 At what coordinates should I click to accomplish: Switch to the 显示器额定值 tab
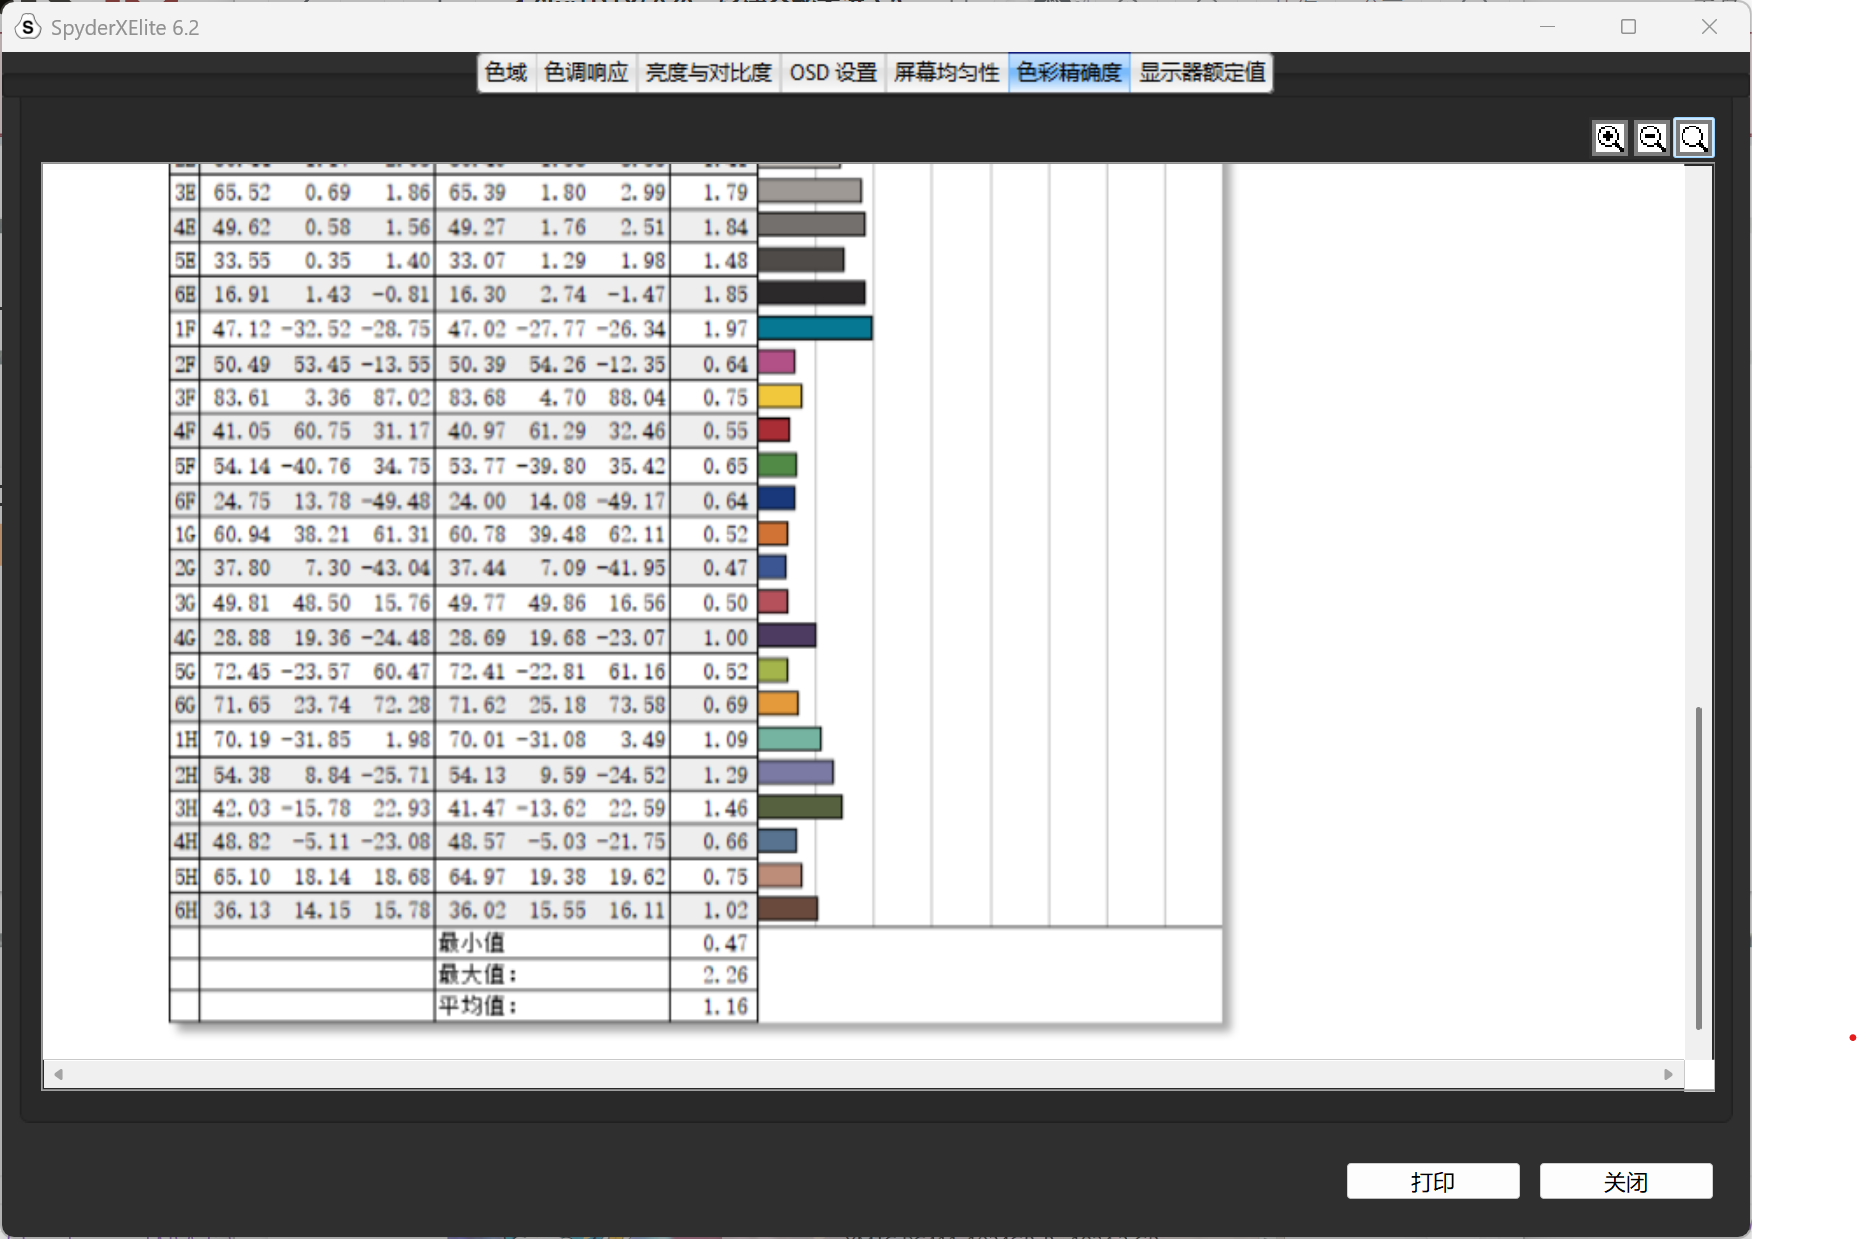[1202, 72]
